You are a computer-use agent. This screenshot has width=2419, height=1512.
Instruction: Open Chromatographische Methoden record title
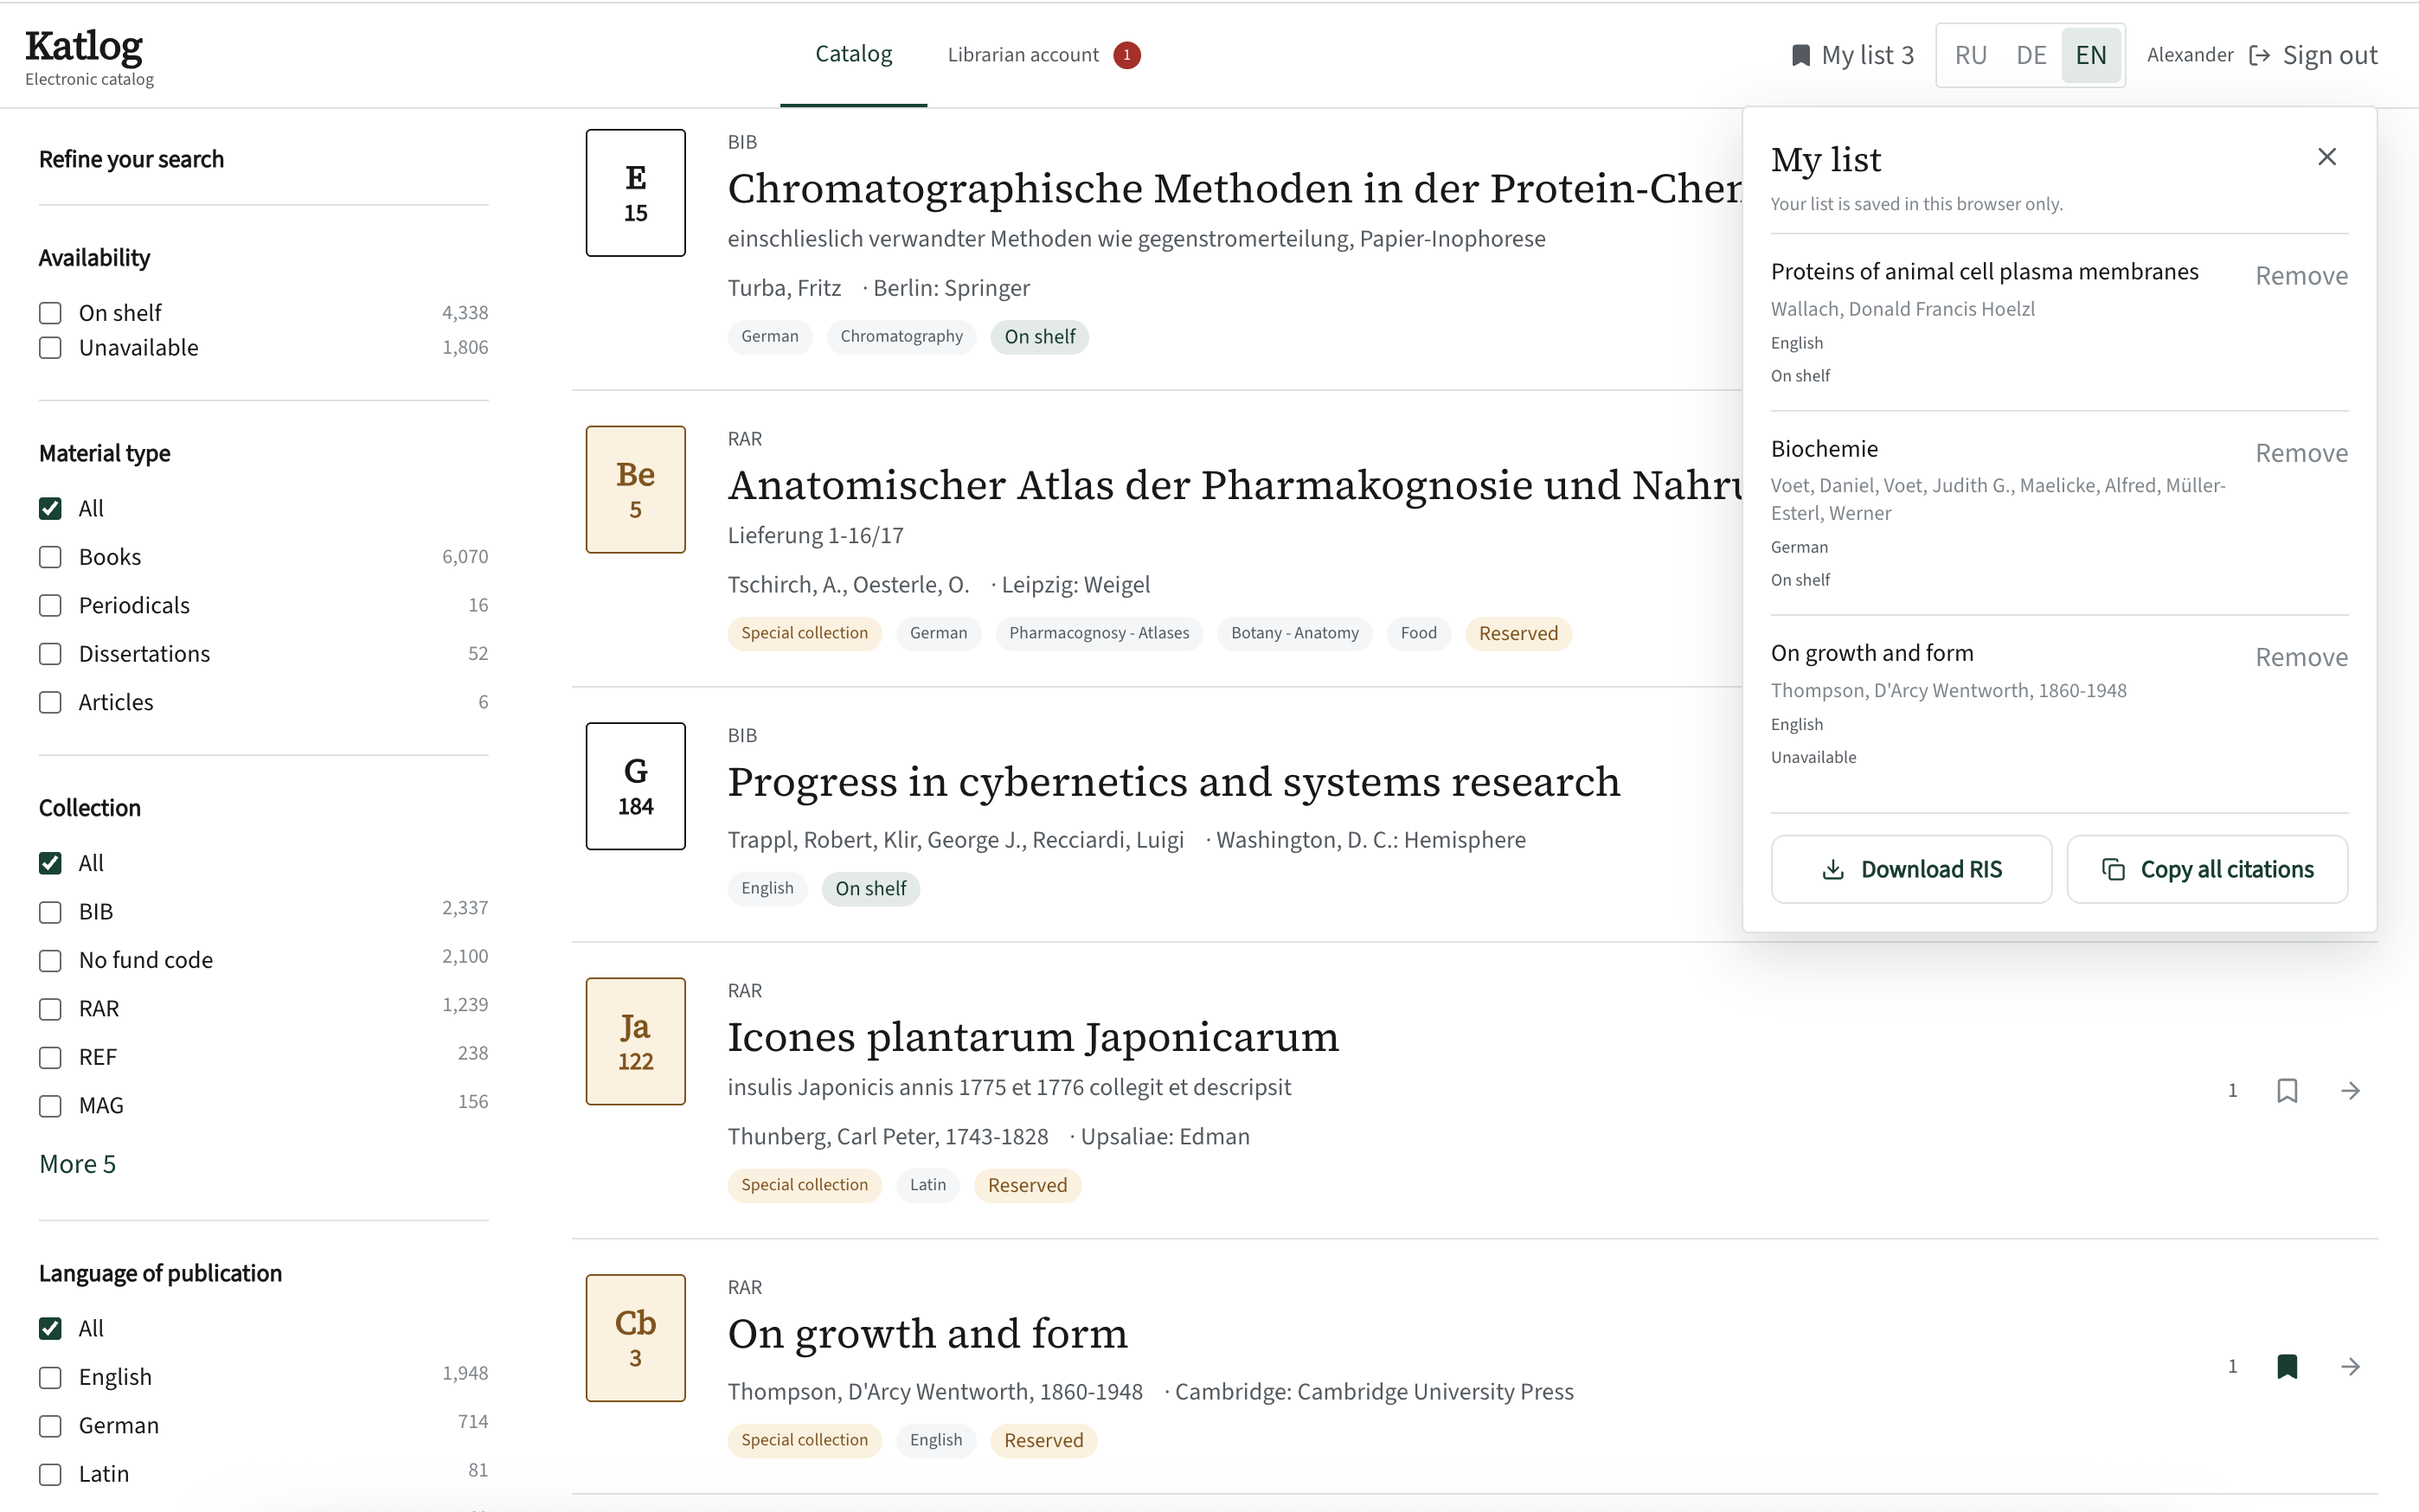(1234, 189)
